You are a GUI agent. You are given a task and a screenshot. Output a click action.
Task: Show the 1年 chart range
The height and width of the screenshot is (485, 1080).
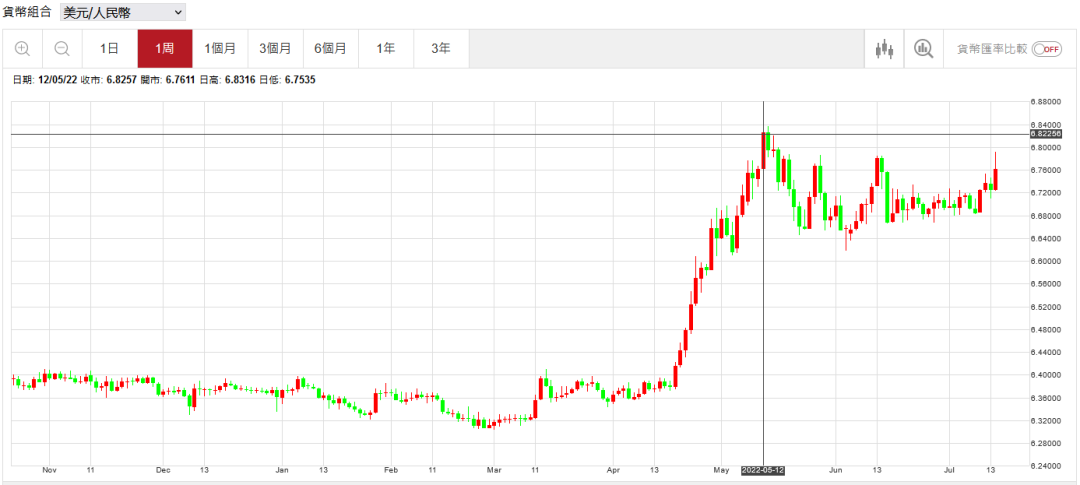coord(385,48)
